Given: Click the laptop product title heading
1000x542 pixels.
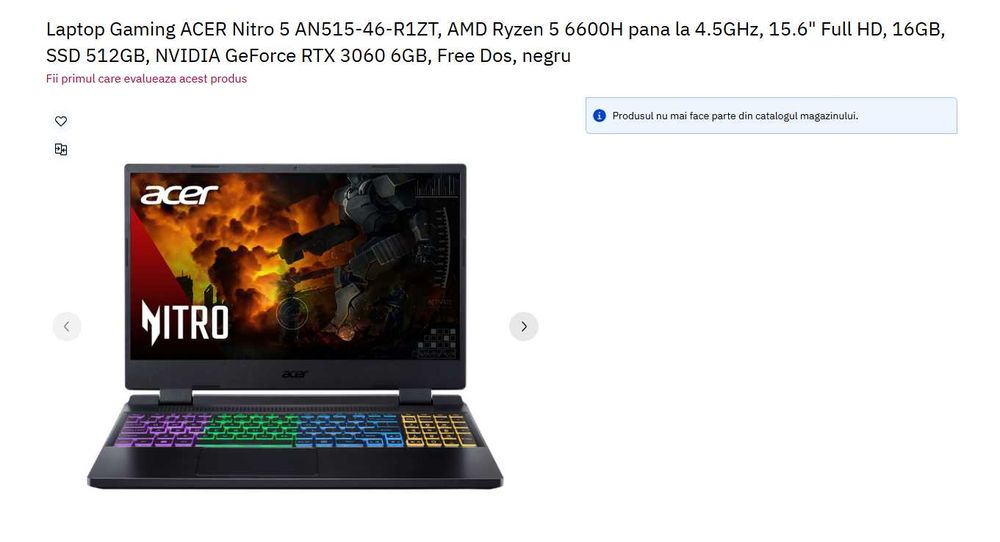Looking at the screenshot, I should pos(495,42).
